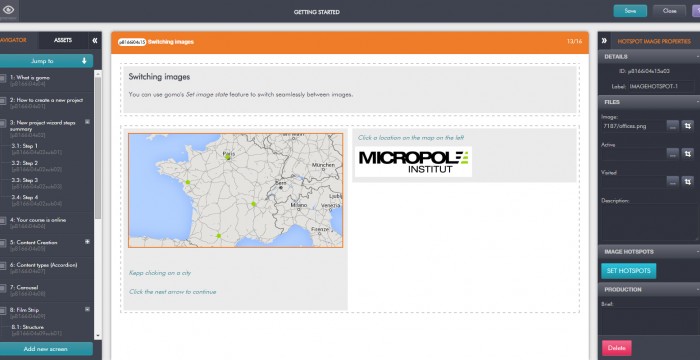The image size is (700, 360).
Task: Click the southernmost green hotspot on the map
Action: tap(219, 236)
